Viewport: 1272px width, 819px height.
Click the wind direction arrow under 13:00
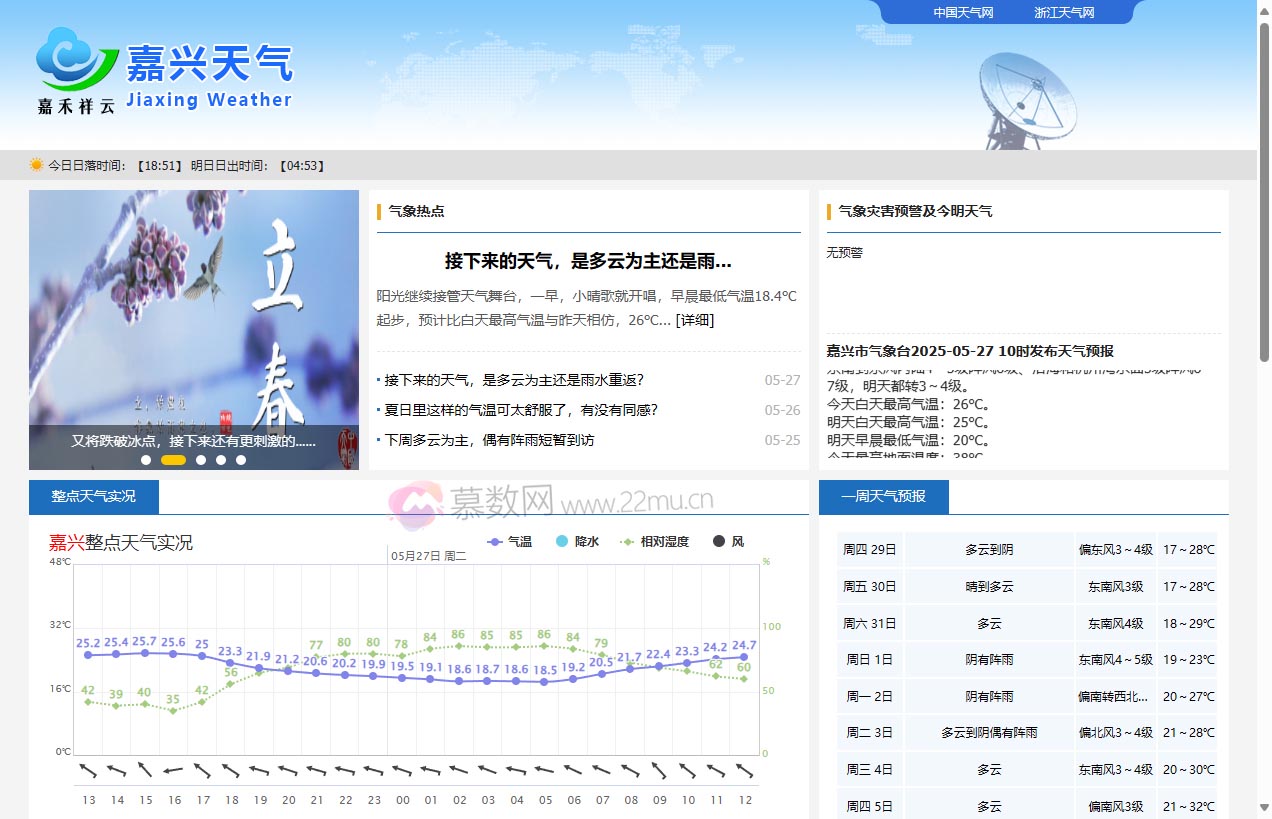point(88,770)
